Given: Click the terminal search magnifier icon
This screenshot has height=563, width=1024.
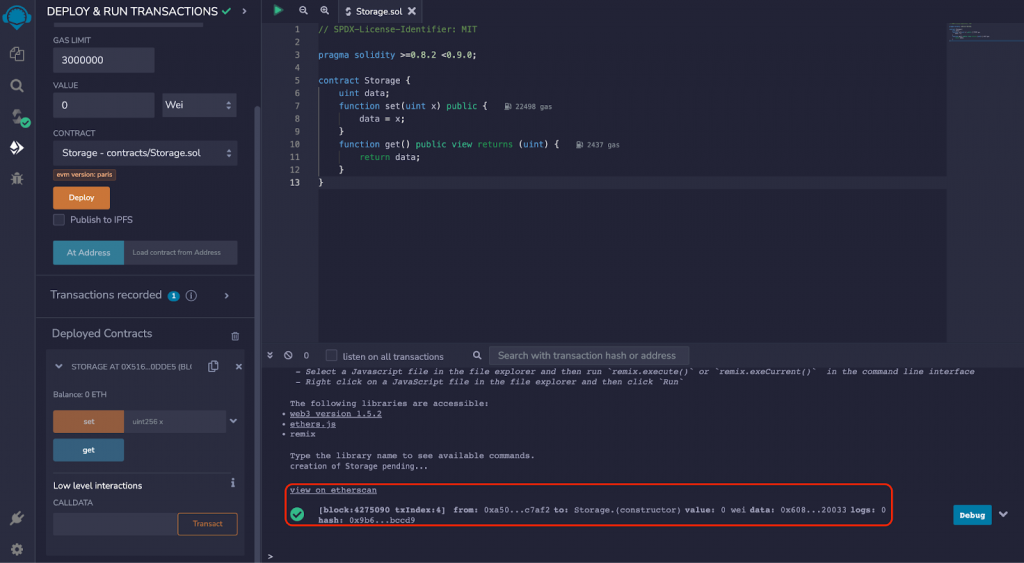Looking at the screenshot, I should 477,355.
